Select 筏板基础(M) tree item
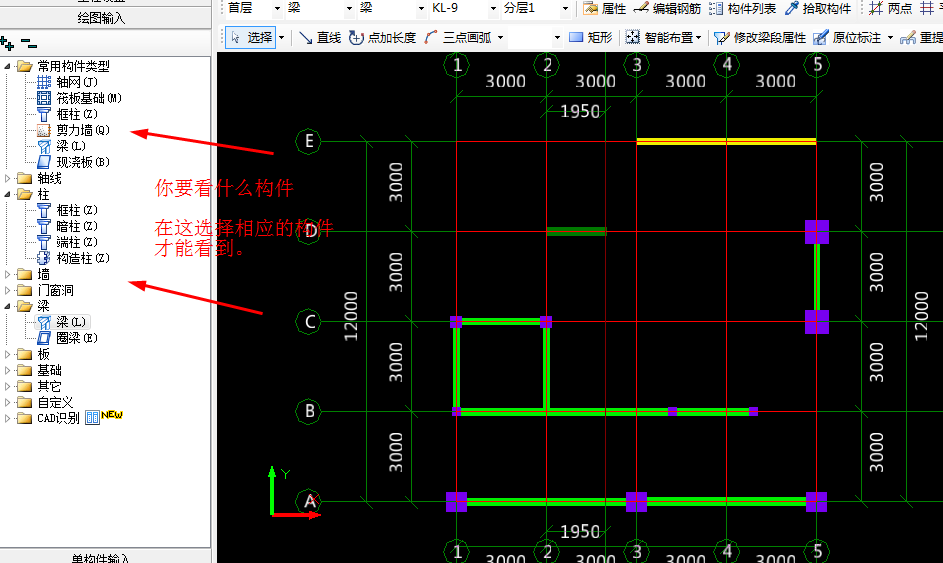 [x=79, y=98]
